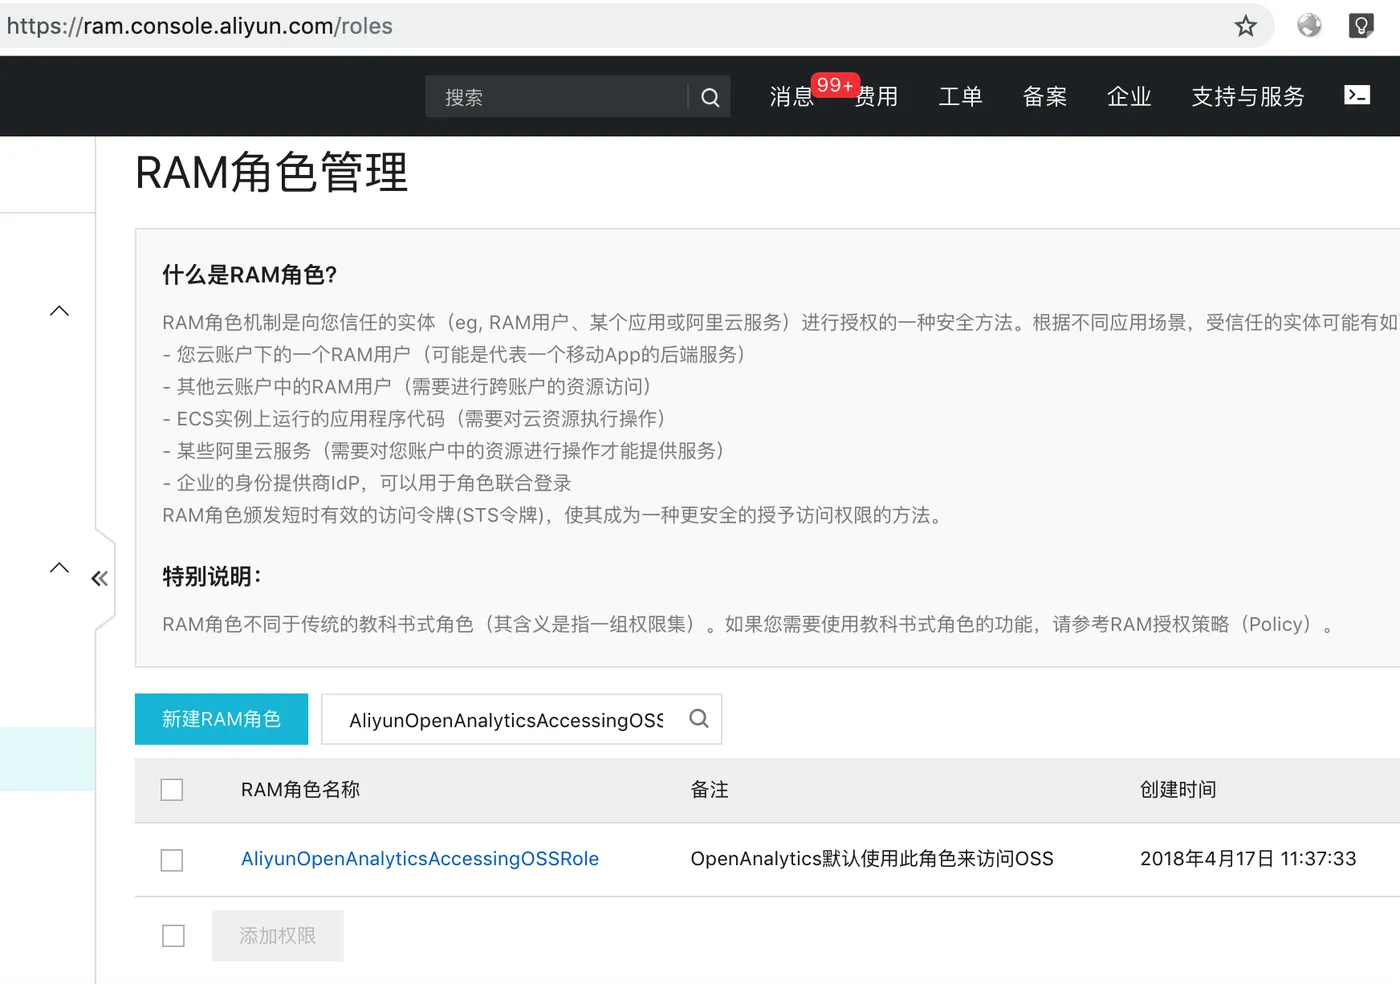This screenshot has height=984, width=1400.
Task: Click the 备注 column header
Action: 709,790
